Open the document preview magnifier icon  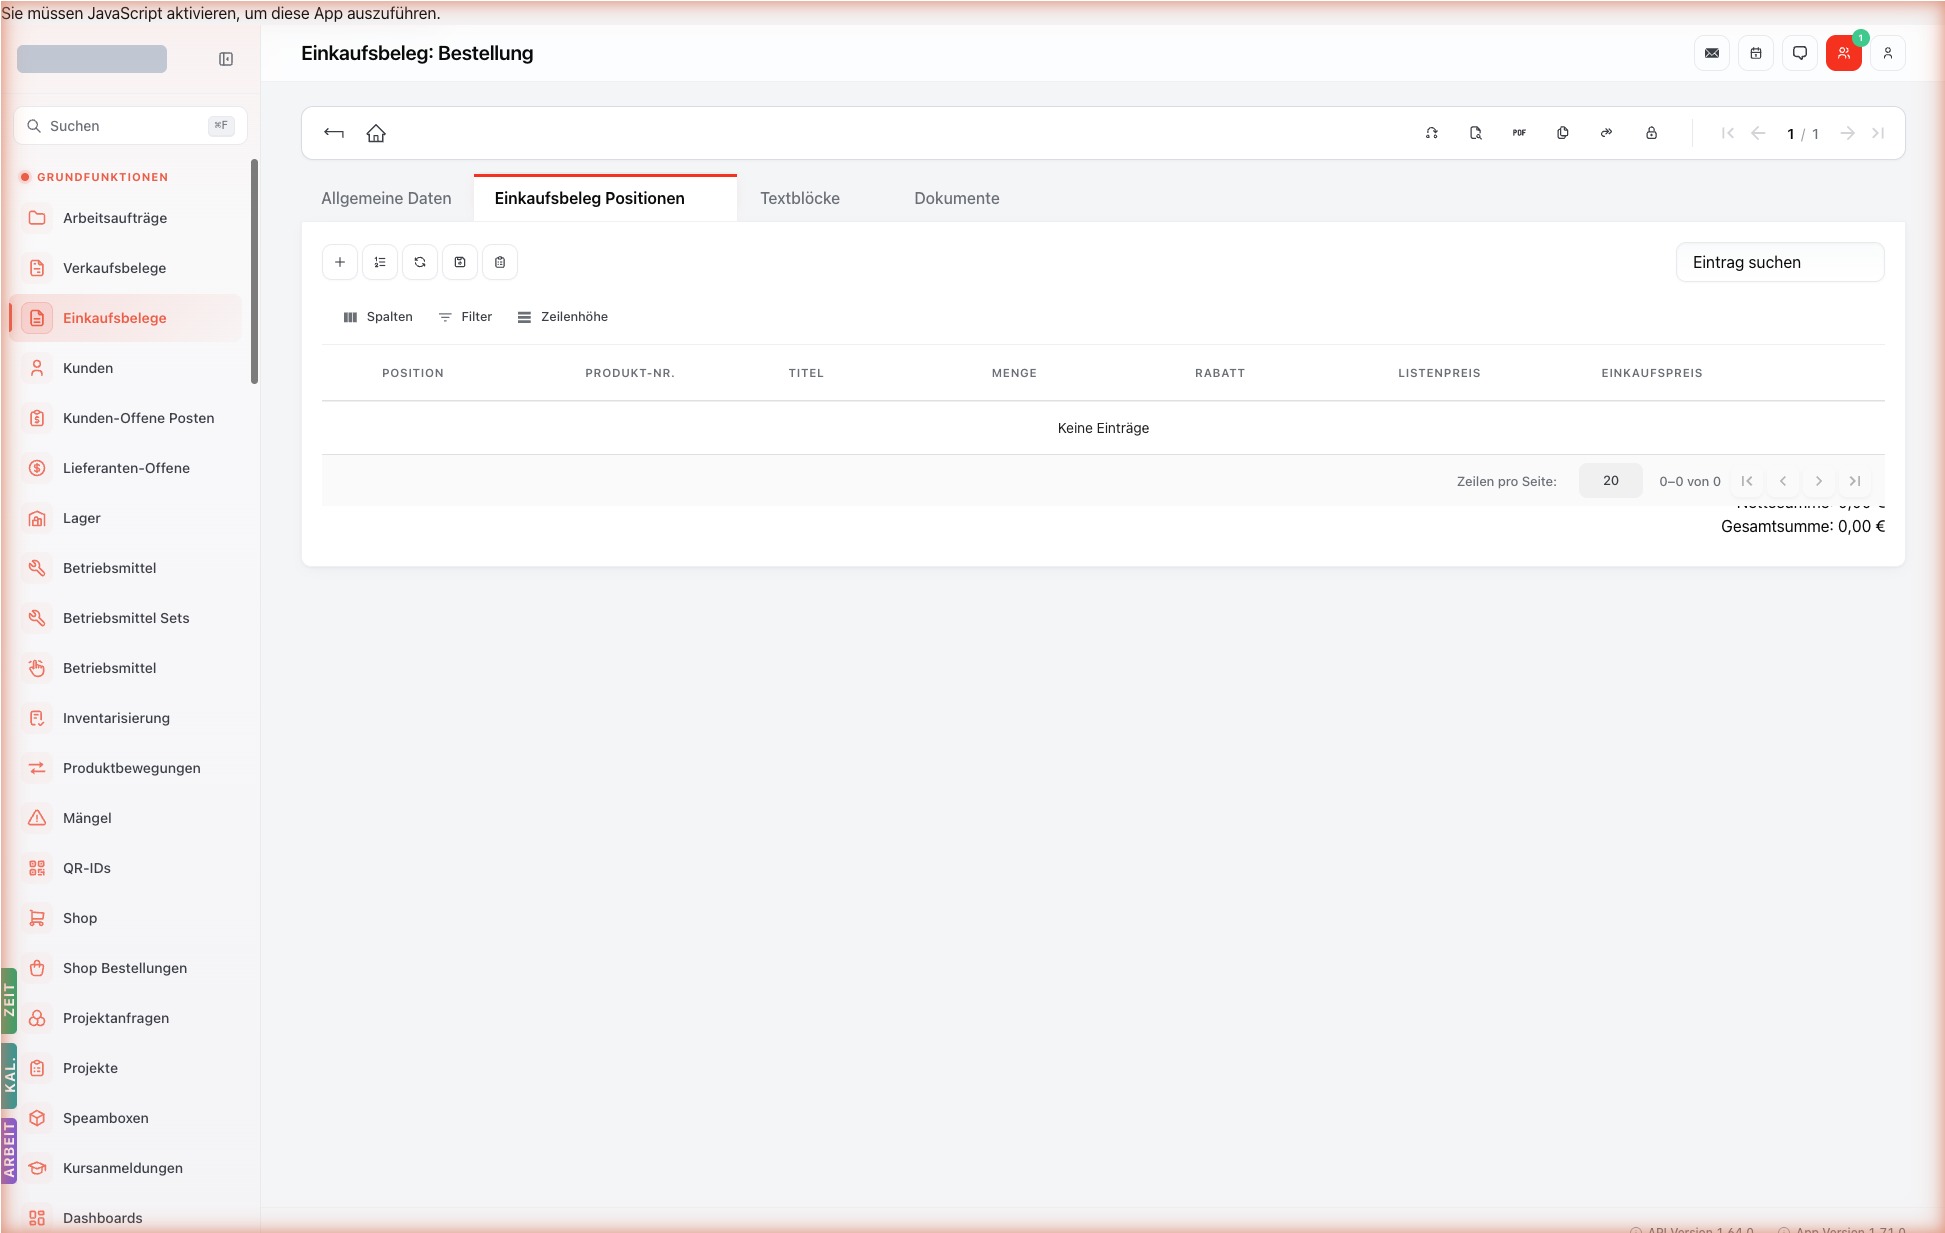1476,133
